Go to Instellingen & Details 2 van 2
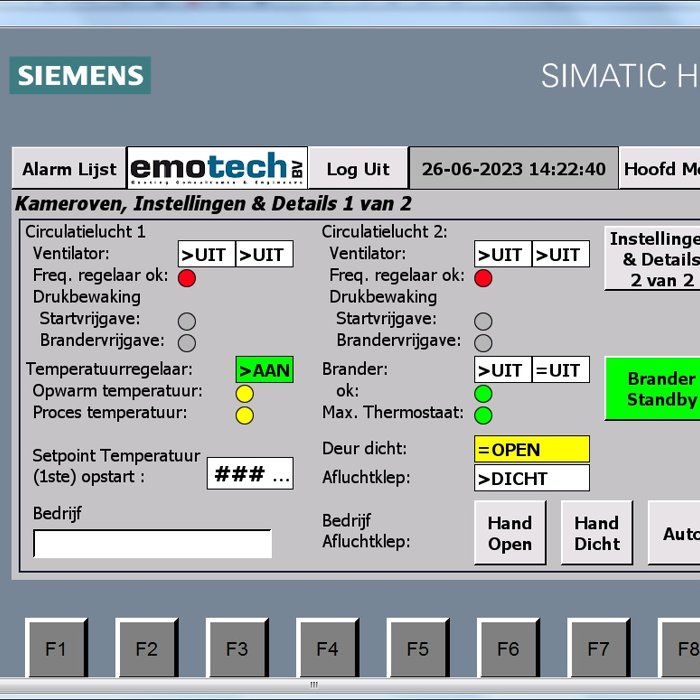The height and width of the screenshot is (700, 700). pyautogui.click(x=653, y=259)
